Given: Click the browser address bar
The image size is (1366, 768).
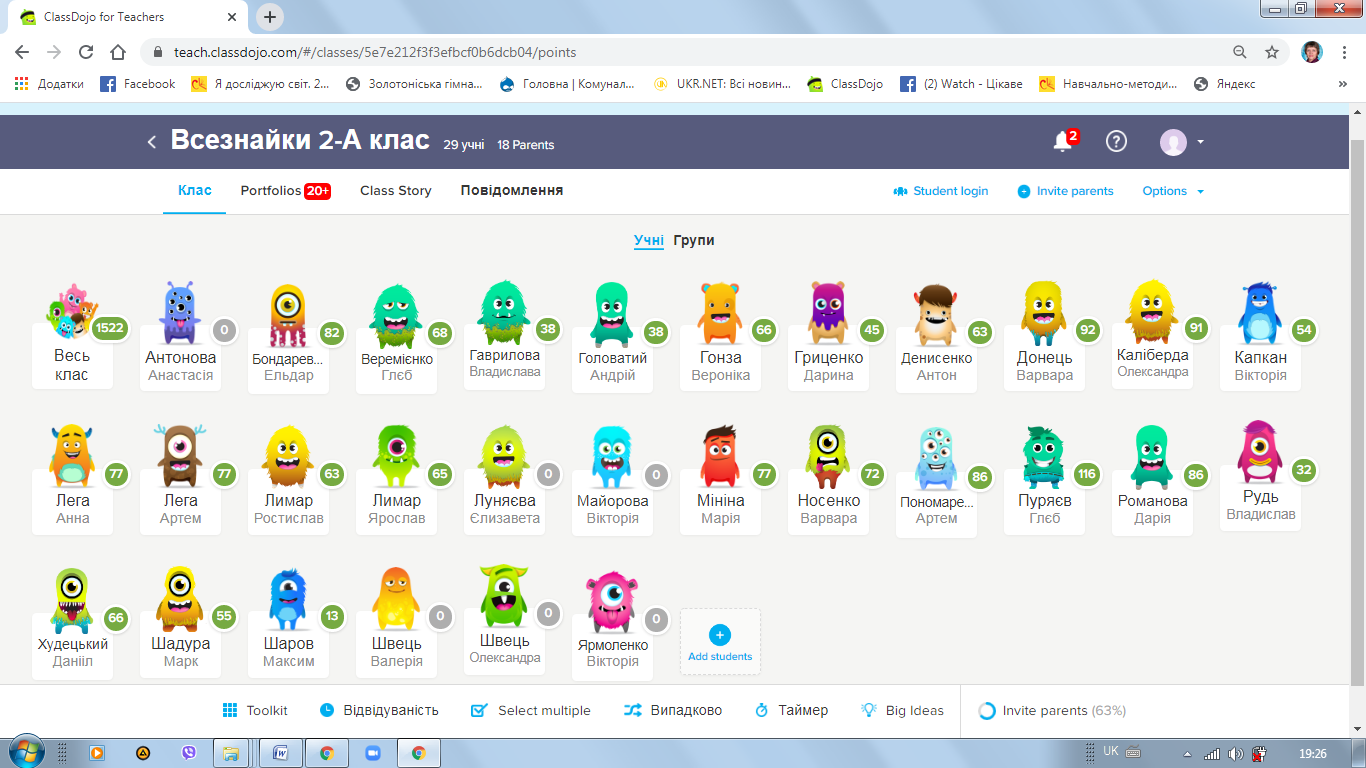Looking at the screenshot, I should coord(690,52).
